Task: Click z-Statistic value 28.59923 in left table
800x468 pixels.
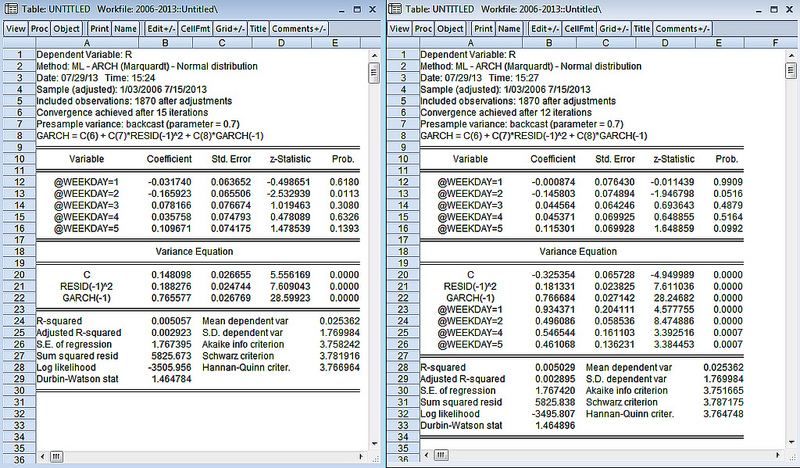Action: [x=290, y=298]
